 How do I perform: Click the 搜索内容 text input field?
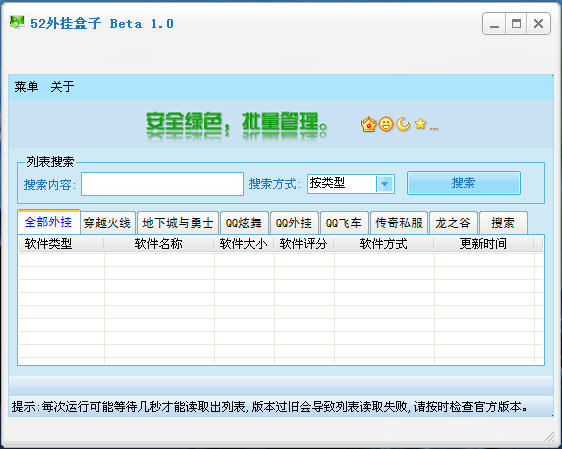[x=162, y=184]
